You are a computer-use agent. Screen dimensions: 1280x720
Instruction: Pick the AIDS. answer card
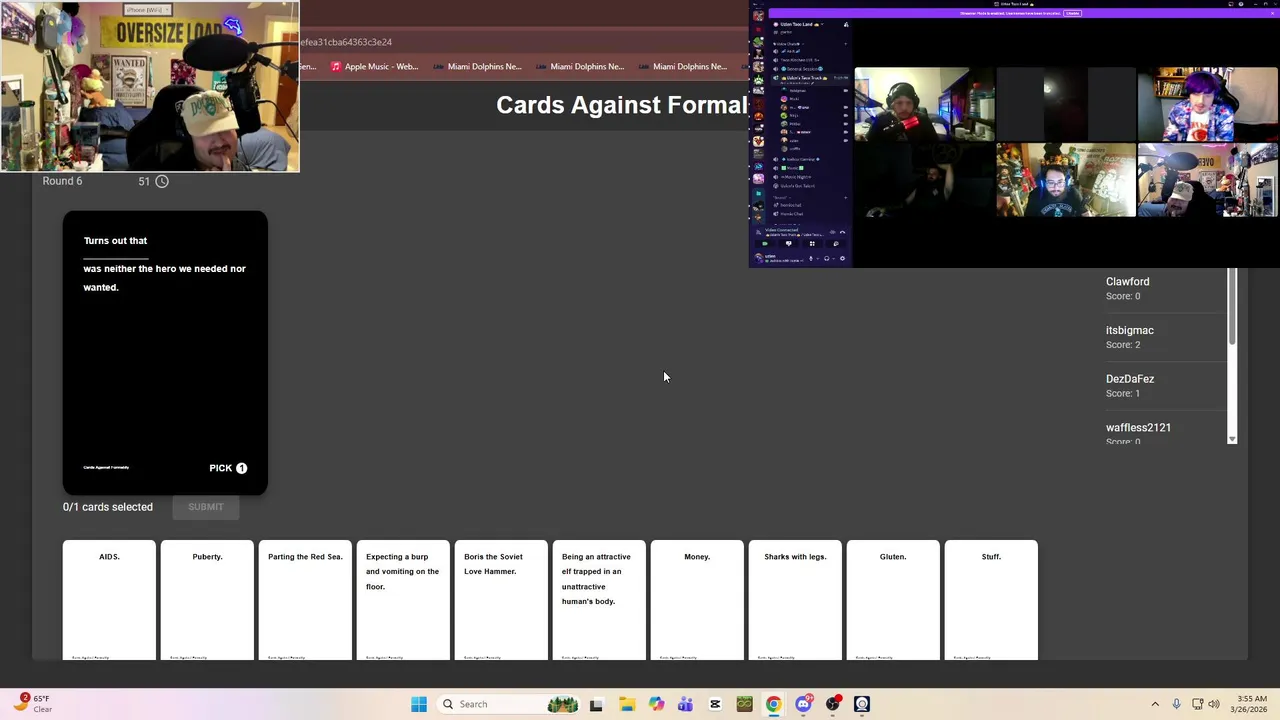pos(109,600)
